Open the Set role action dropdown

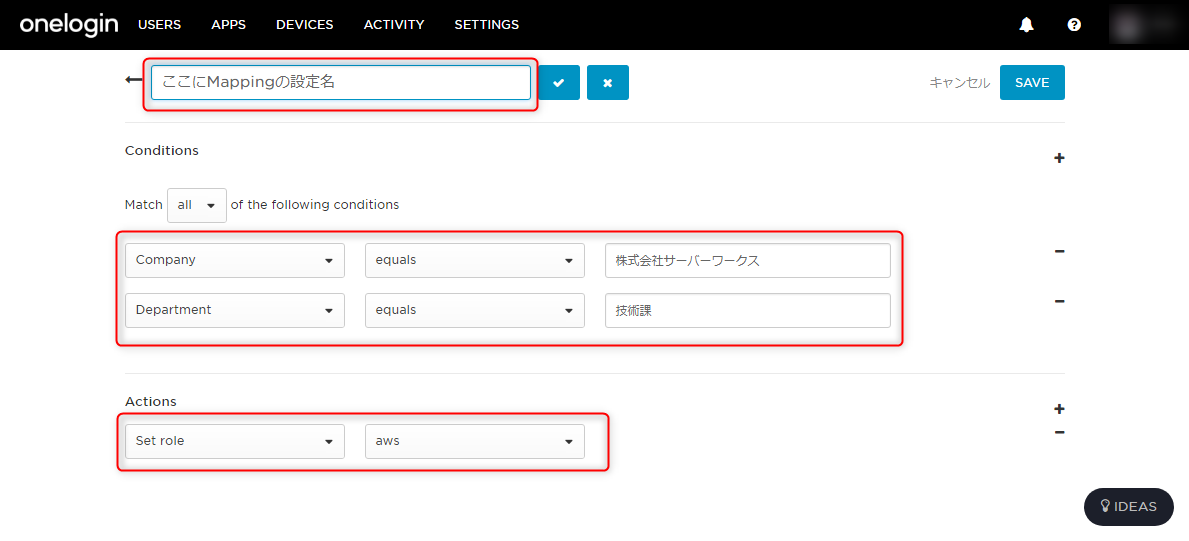tap(235, 442)
